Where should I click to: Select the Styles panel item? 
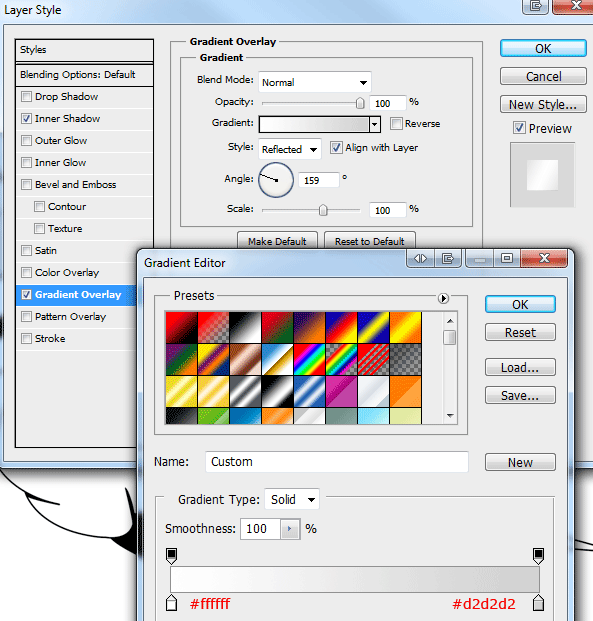coord(84,50)
